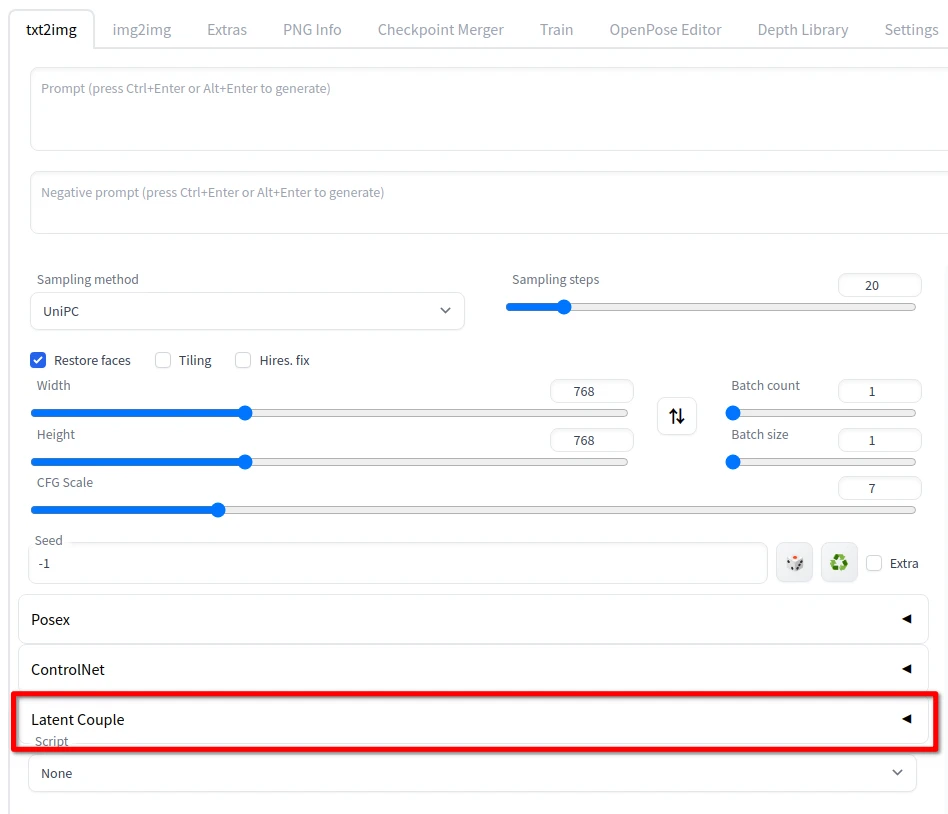
Task: Click the Sampling steps slider handle
Action: tap(564, 307)
